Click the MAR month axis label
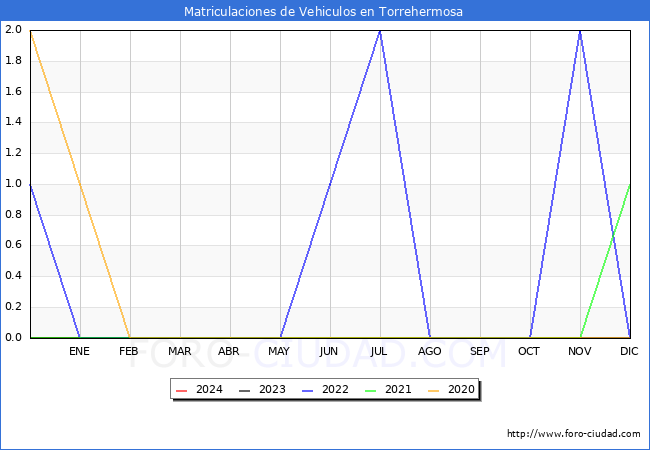650x450 pixels. tap(179, 351)
